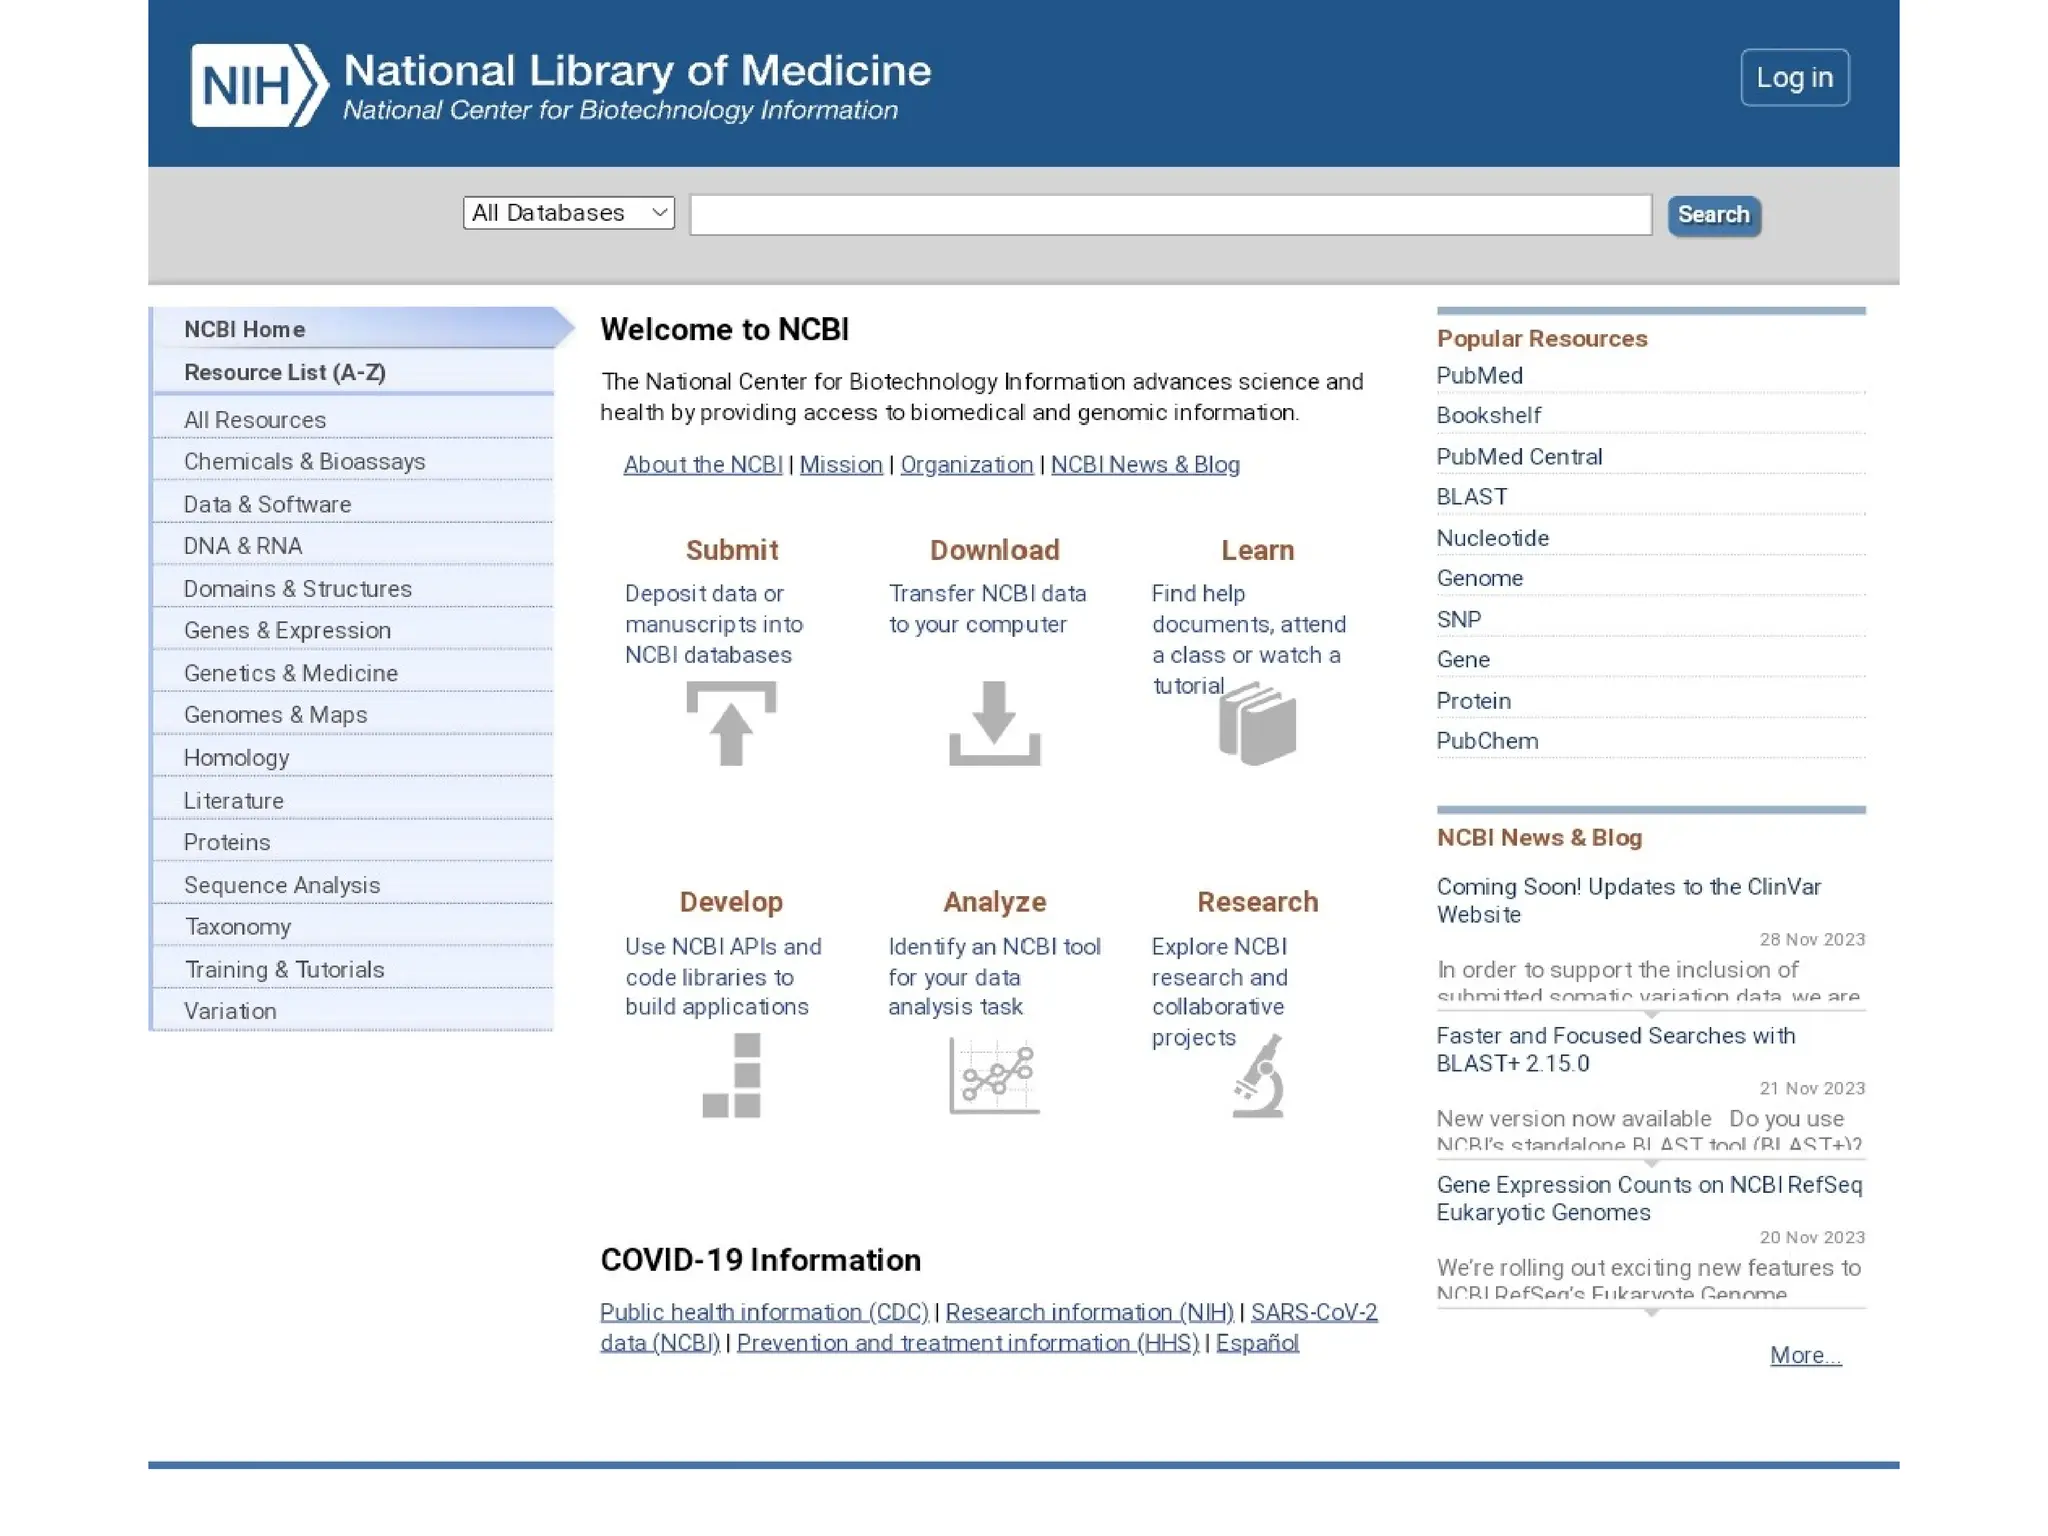2048x1536 pixels.
Task: Click the Log in button
Action: click(1794, 77)
